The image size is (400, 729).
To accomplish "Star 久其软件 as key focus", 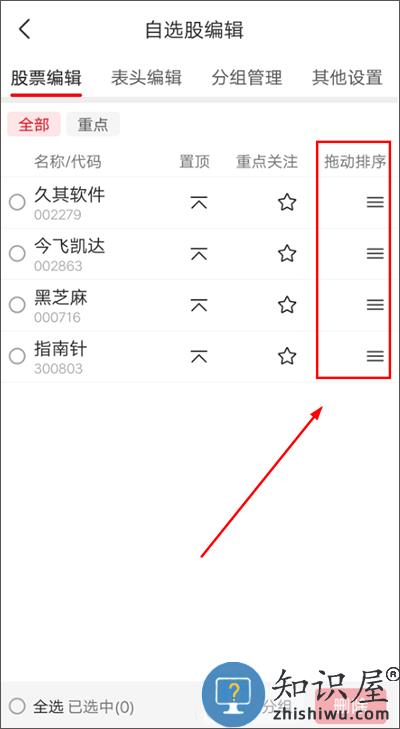I will 287,202.
